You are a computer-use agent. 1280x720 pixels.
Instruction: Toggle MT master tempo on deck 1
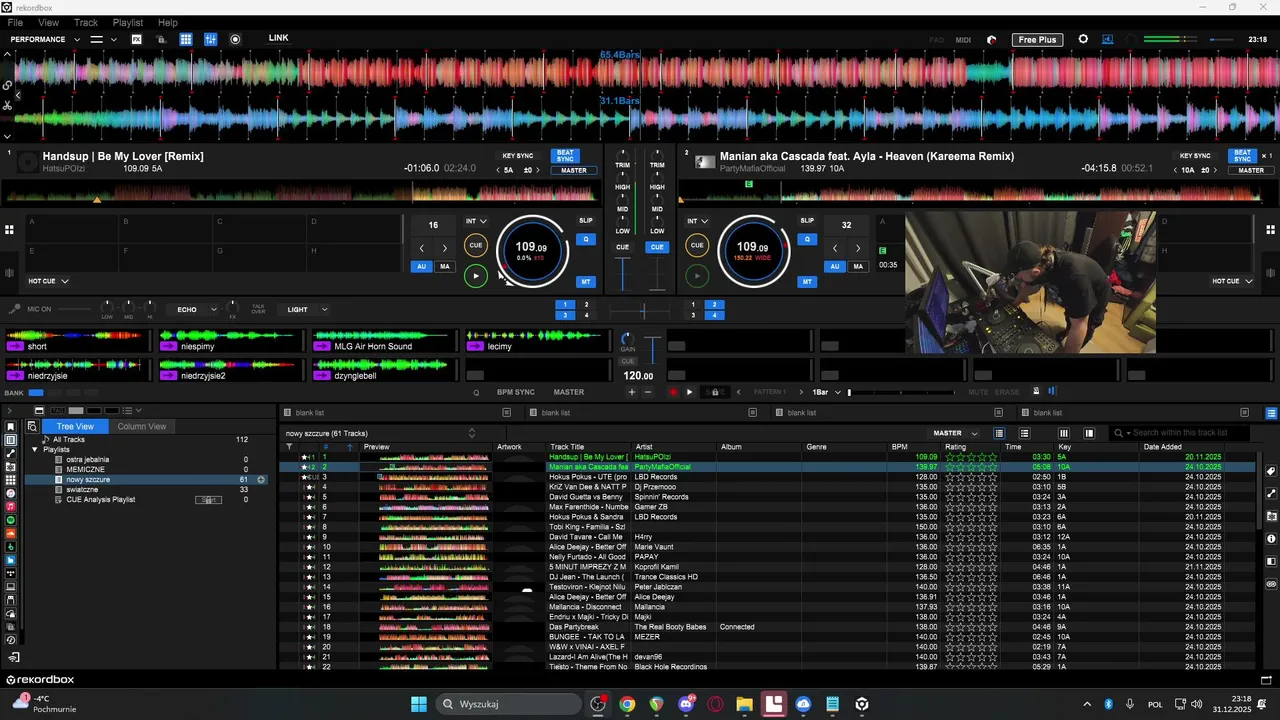[586, 282]
